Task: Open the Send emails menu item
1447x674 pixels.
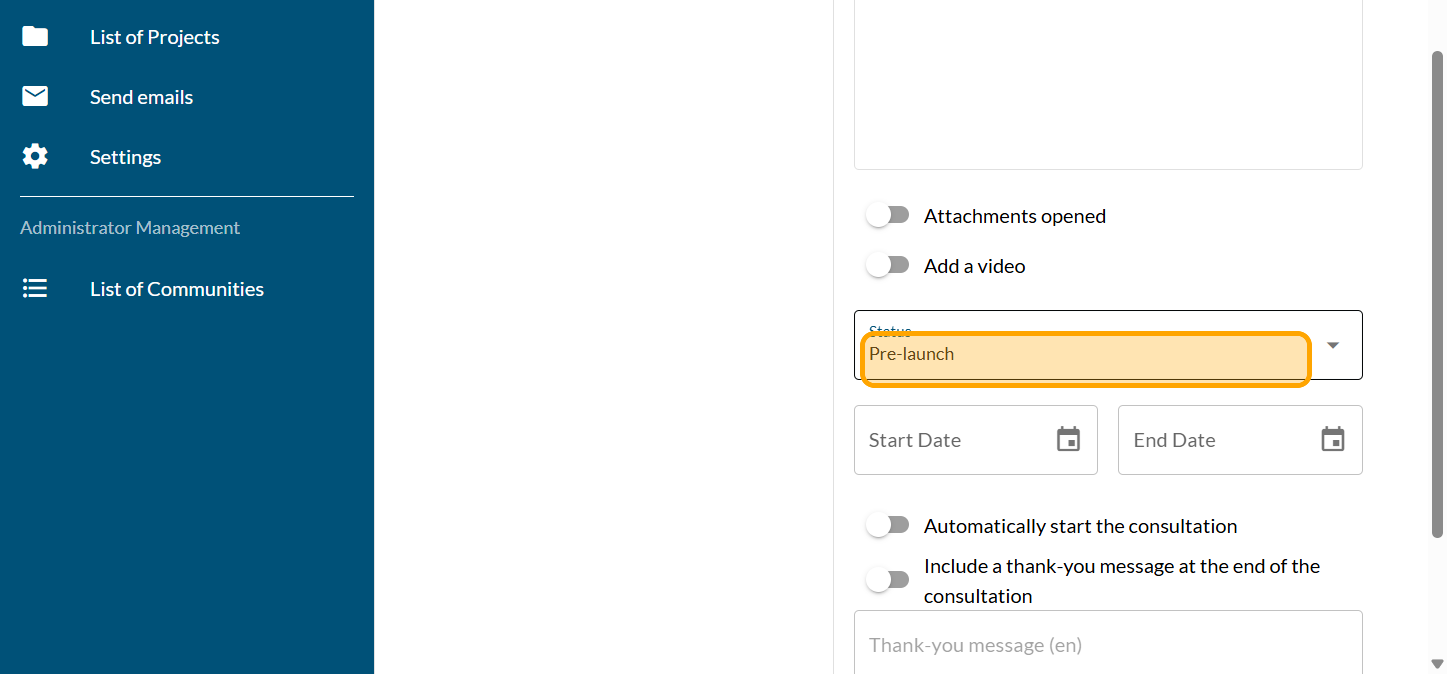Action: [141, 97]
